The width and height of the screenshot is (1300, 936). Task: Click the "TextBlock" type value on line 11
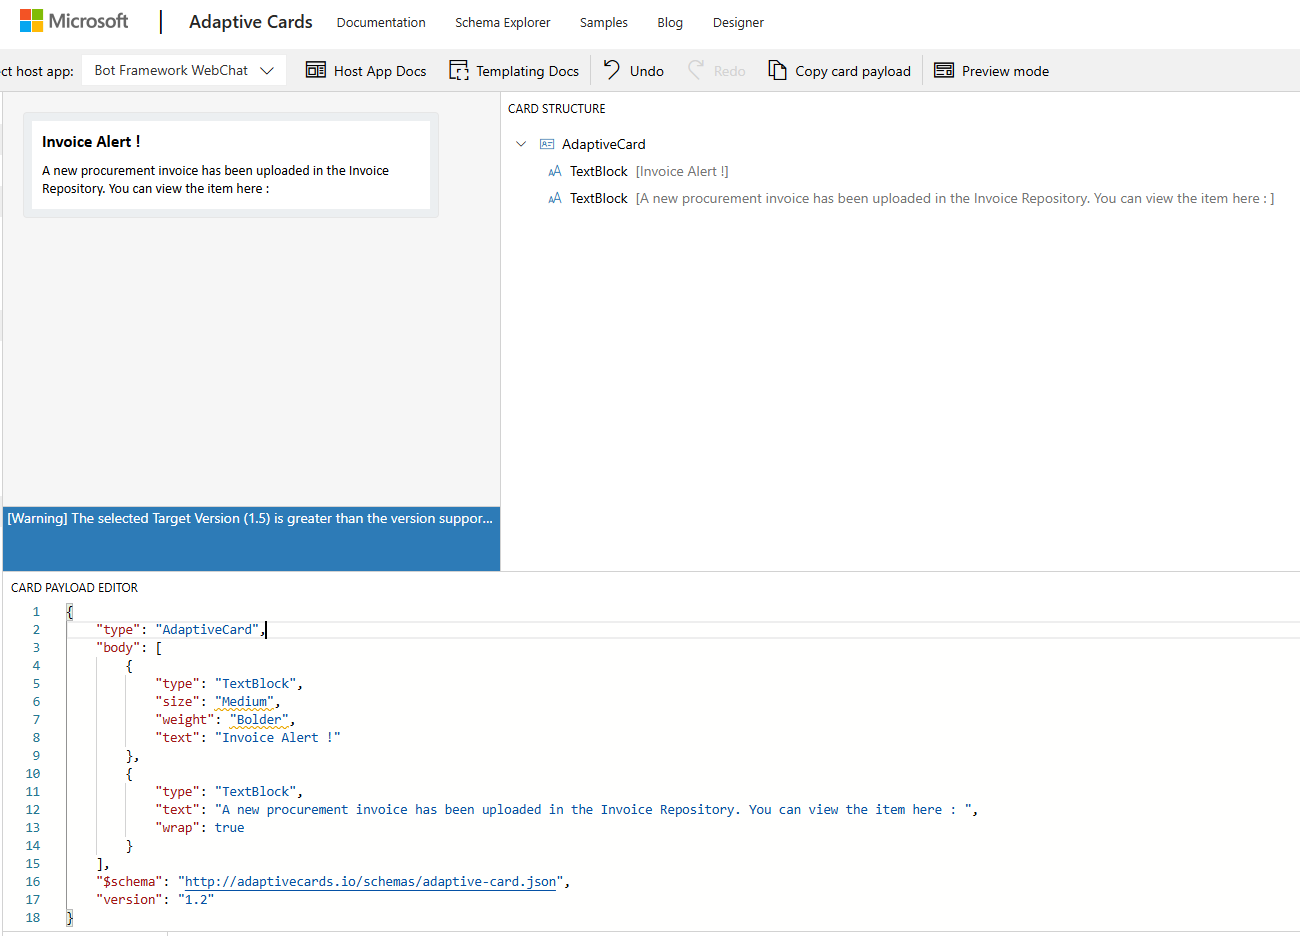coord(256,791)
